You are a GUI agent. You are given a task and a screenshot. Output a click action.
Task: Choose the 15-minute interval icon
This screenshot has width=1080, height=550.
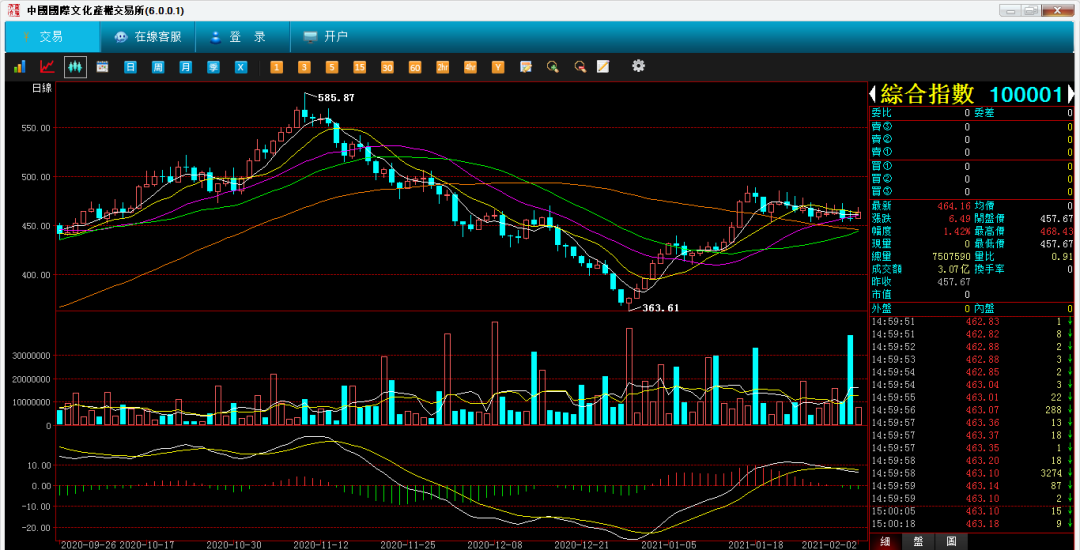[360, 67]
